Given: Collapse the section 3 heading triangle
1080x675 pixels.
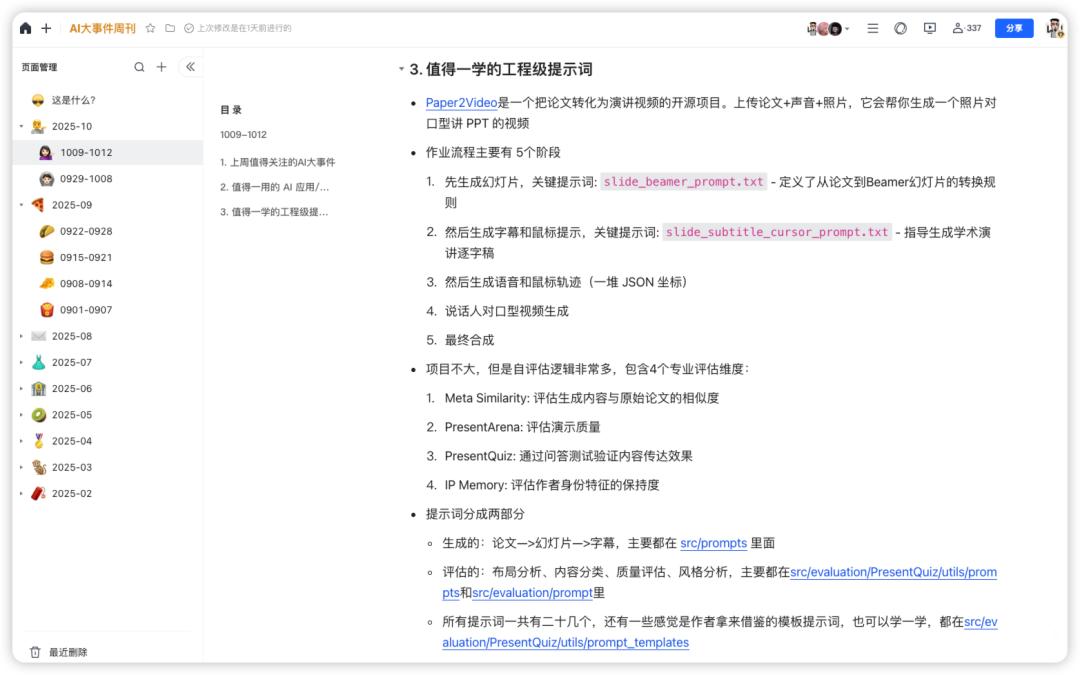Looking at the screenshot, I should pos(401,70).
